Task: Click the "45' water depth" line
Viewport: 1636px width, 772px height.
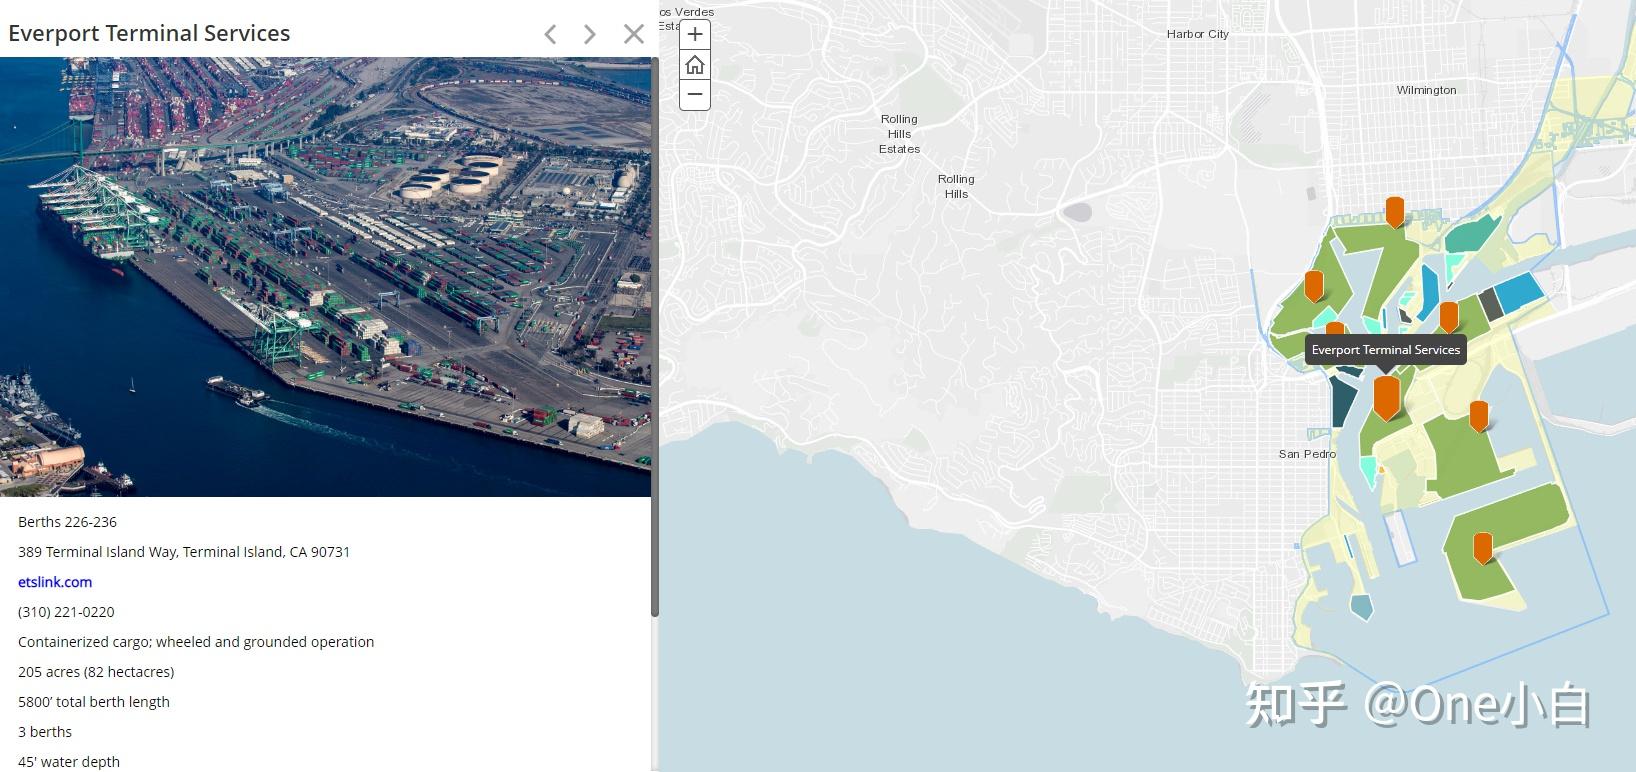Action: (x=69, y=762)
